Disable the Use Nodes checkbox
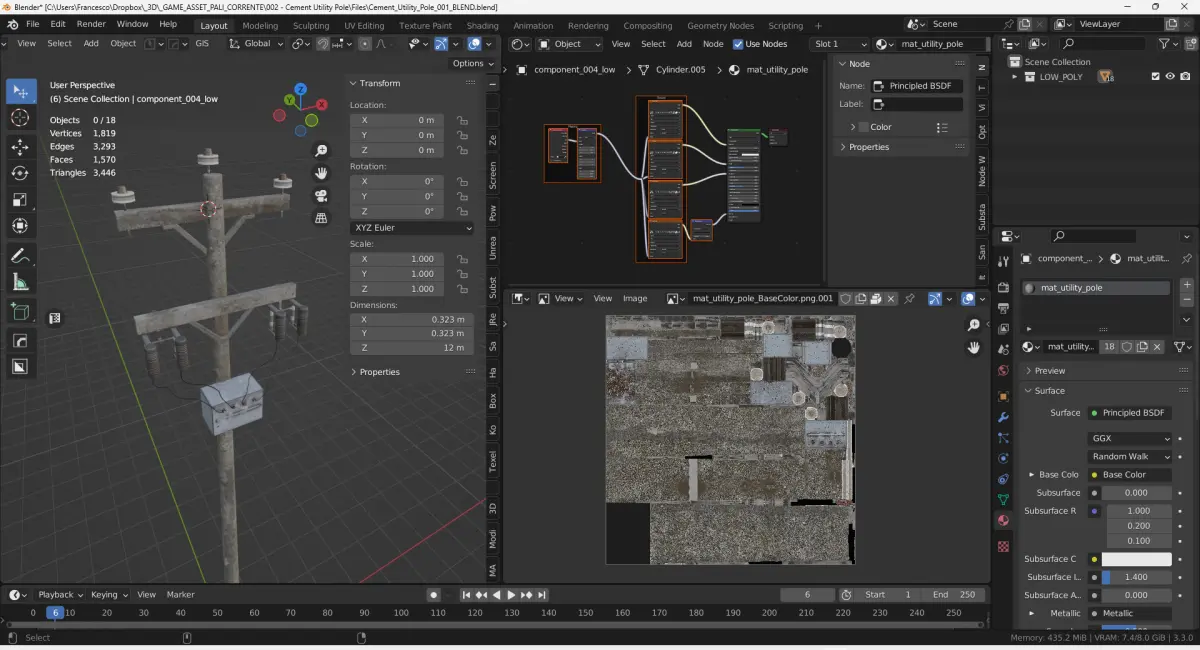 [x=738, y=44]
